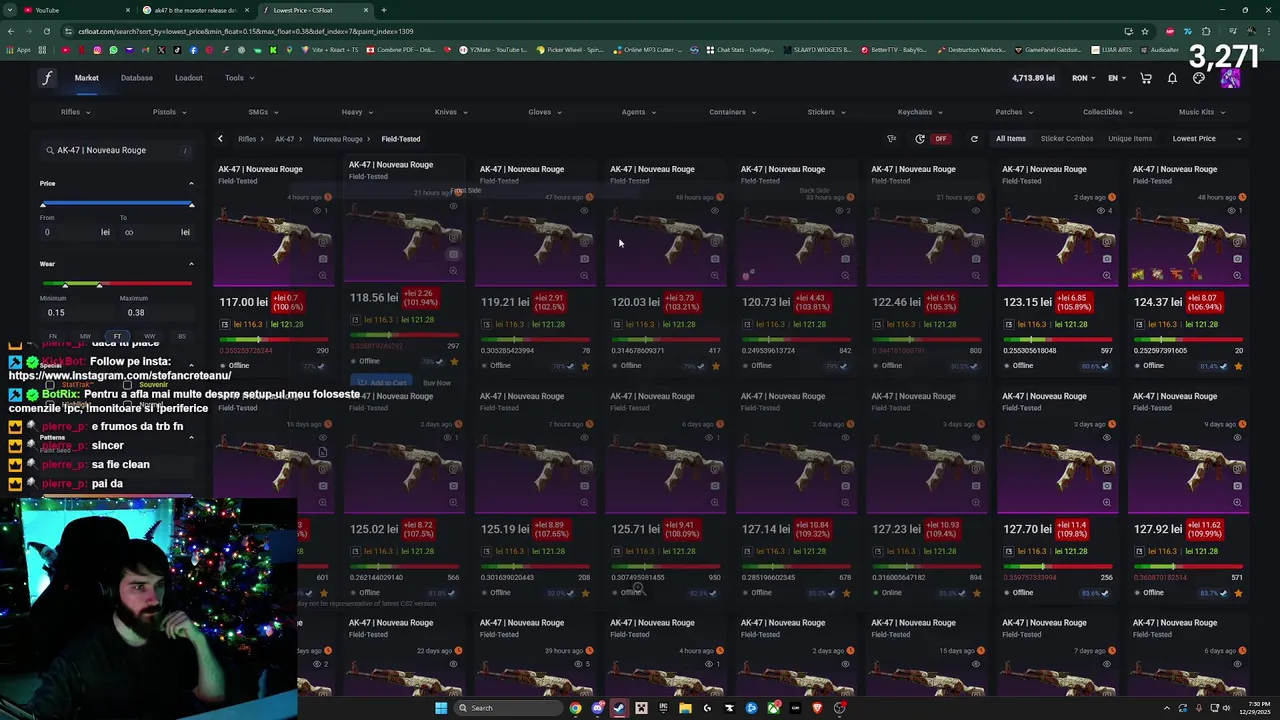Viewport: 1280px width, 720px height.
Task: Select the BS wear preset
Action: pyautogui.click(x=181, y=336)
